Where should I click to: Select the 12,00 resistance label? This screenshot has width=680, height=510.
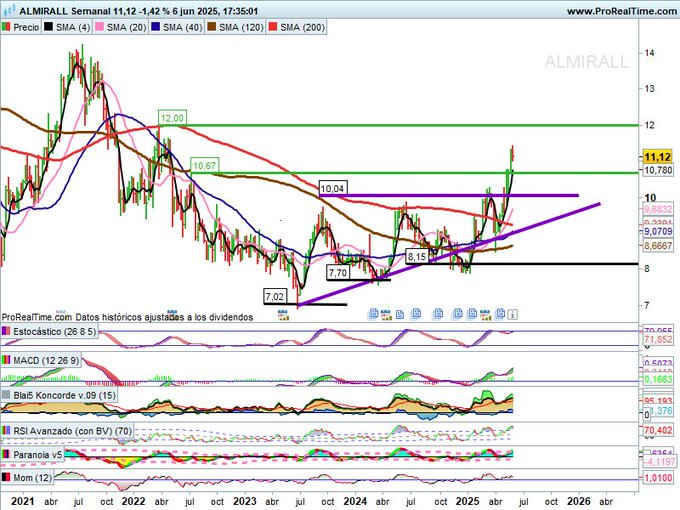click(x=172, y=118)
